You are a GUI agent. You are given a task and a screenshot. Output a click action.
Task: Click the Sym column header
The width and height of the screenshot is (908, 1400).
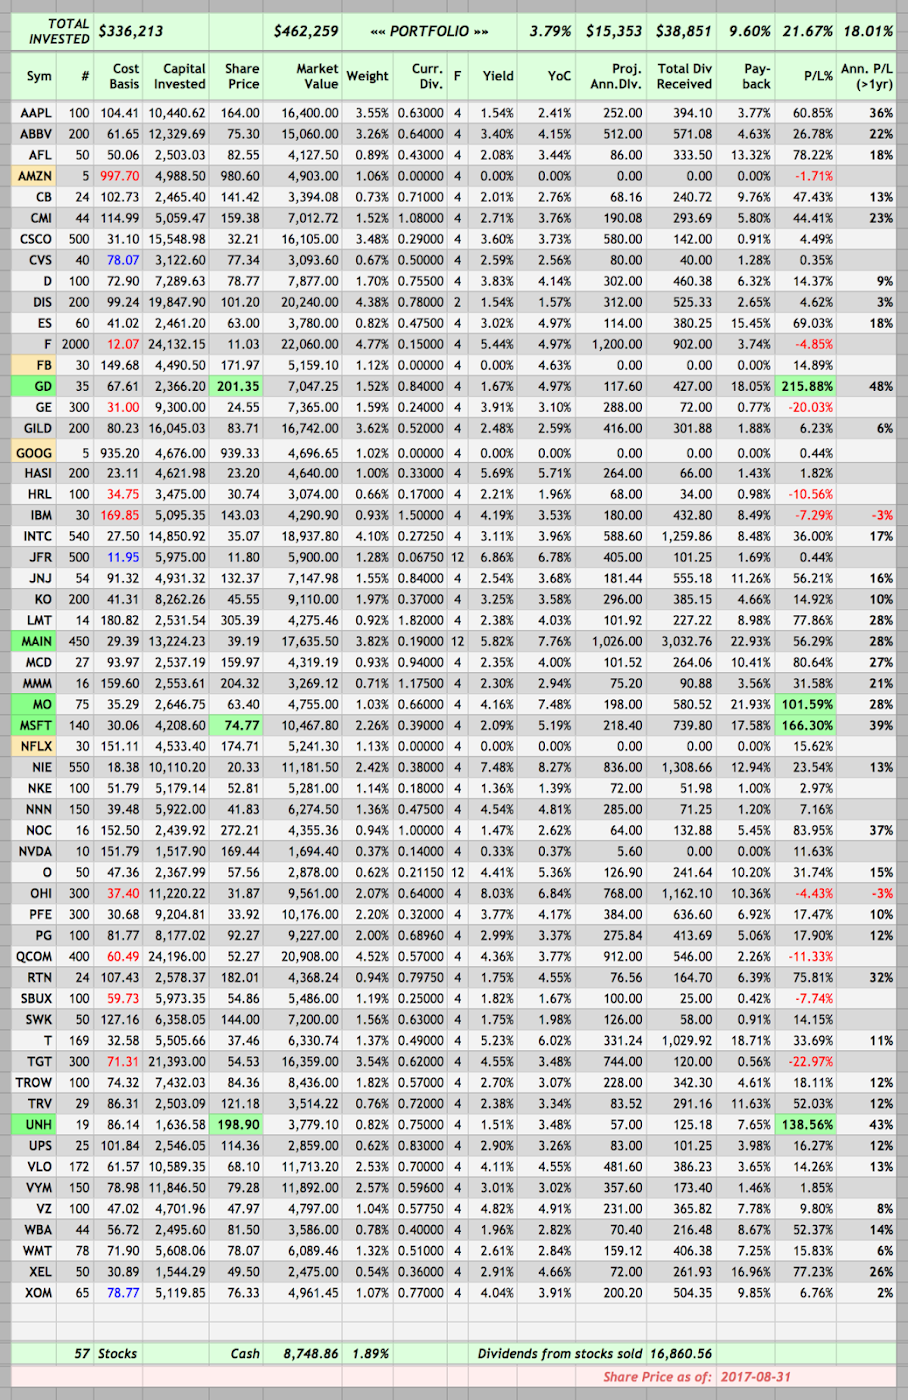coord(39,76)
